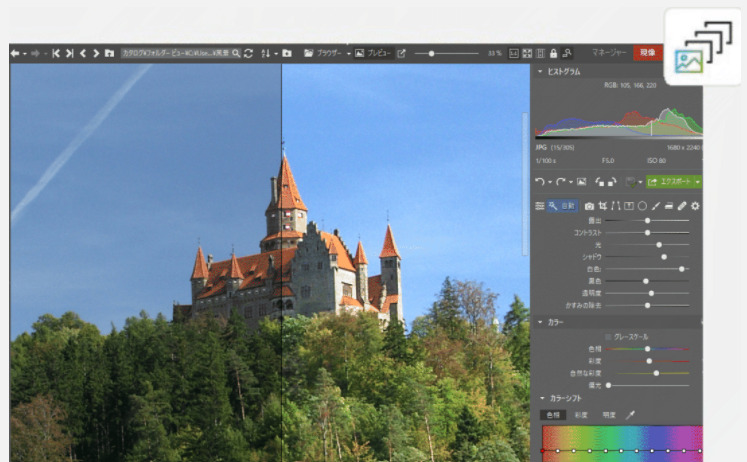Open the develop settings gear icon
747x462 pixels.
[x=695, y=206]
